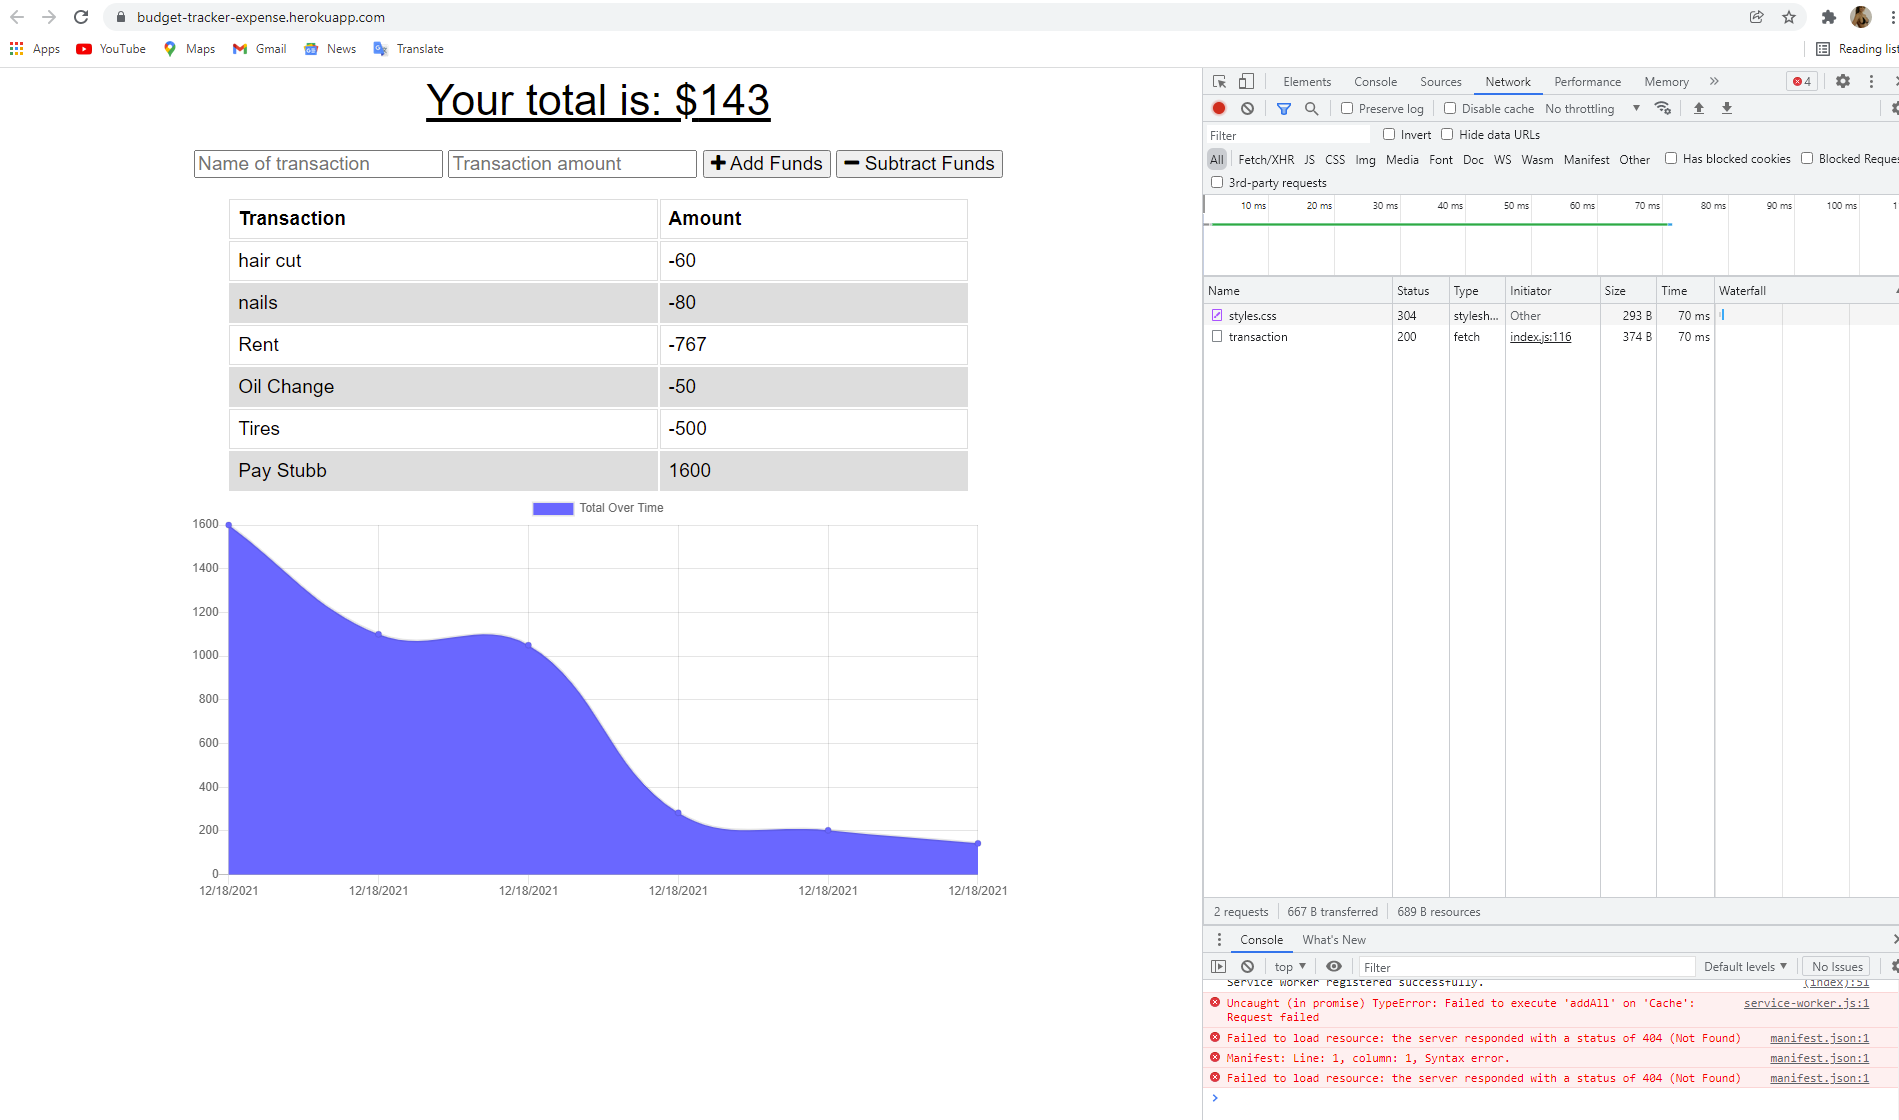Check the Disable cache option
The width and height of the screenshot is (1899, 1120).
pos(1449,108)
